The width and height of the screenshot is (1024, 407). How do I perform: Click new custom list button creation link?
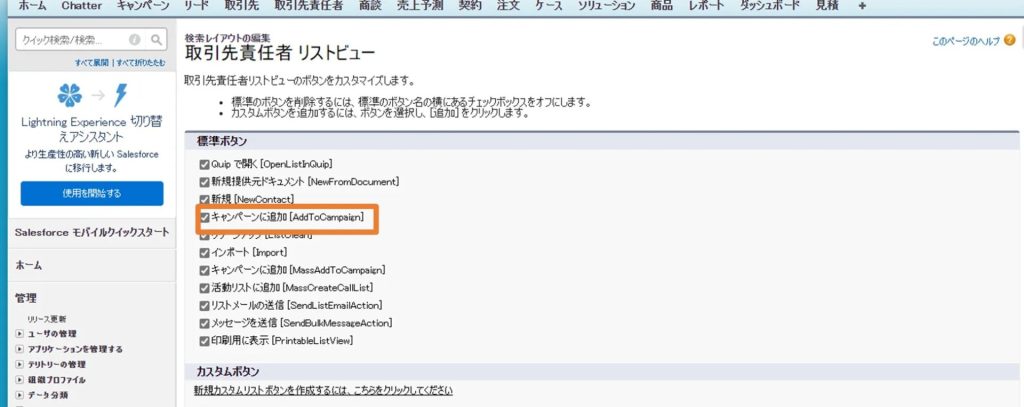(323, 391)
